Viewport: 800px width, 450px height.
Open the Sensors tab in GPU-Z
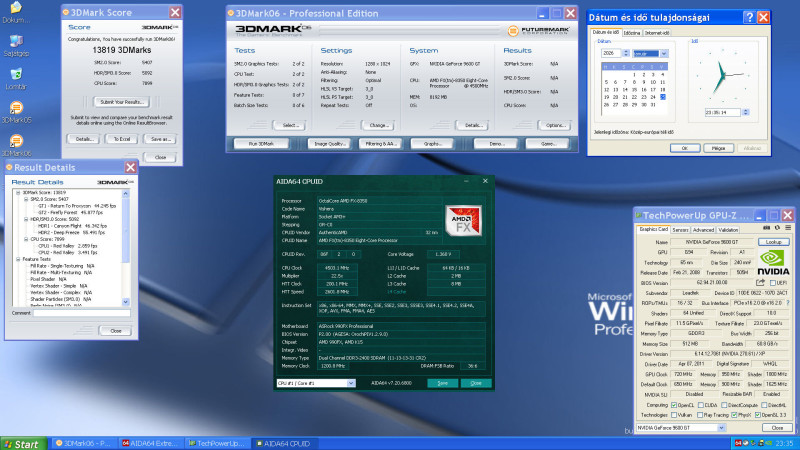pyautogui.click(x=680, y=230)
